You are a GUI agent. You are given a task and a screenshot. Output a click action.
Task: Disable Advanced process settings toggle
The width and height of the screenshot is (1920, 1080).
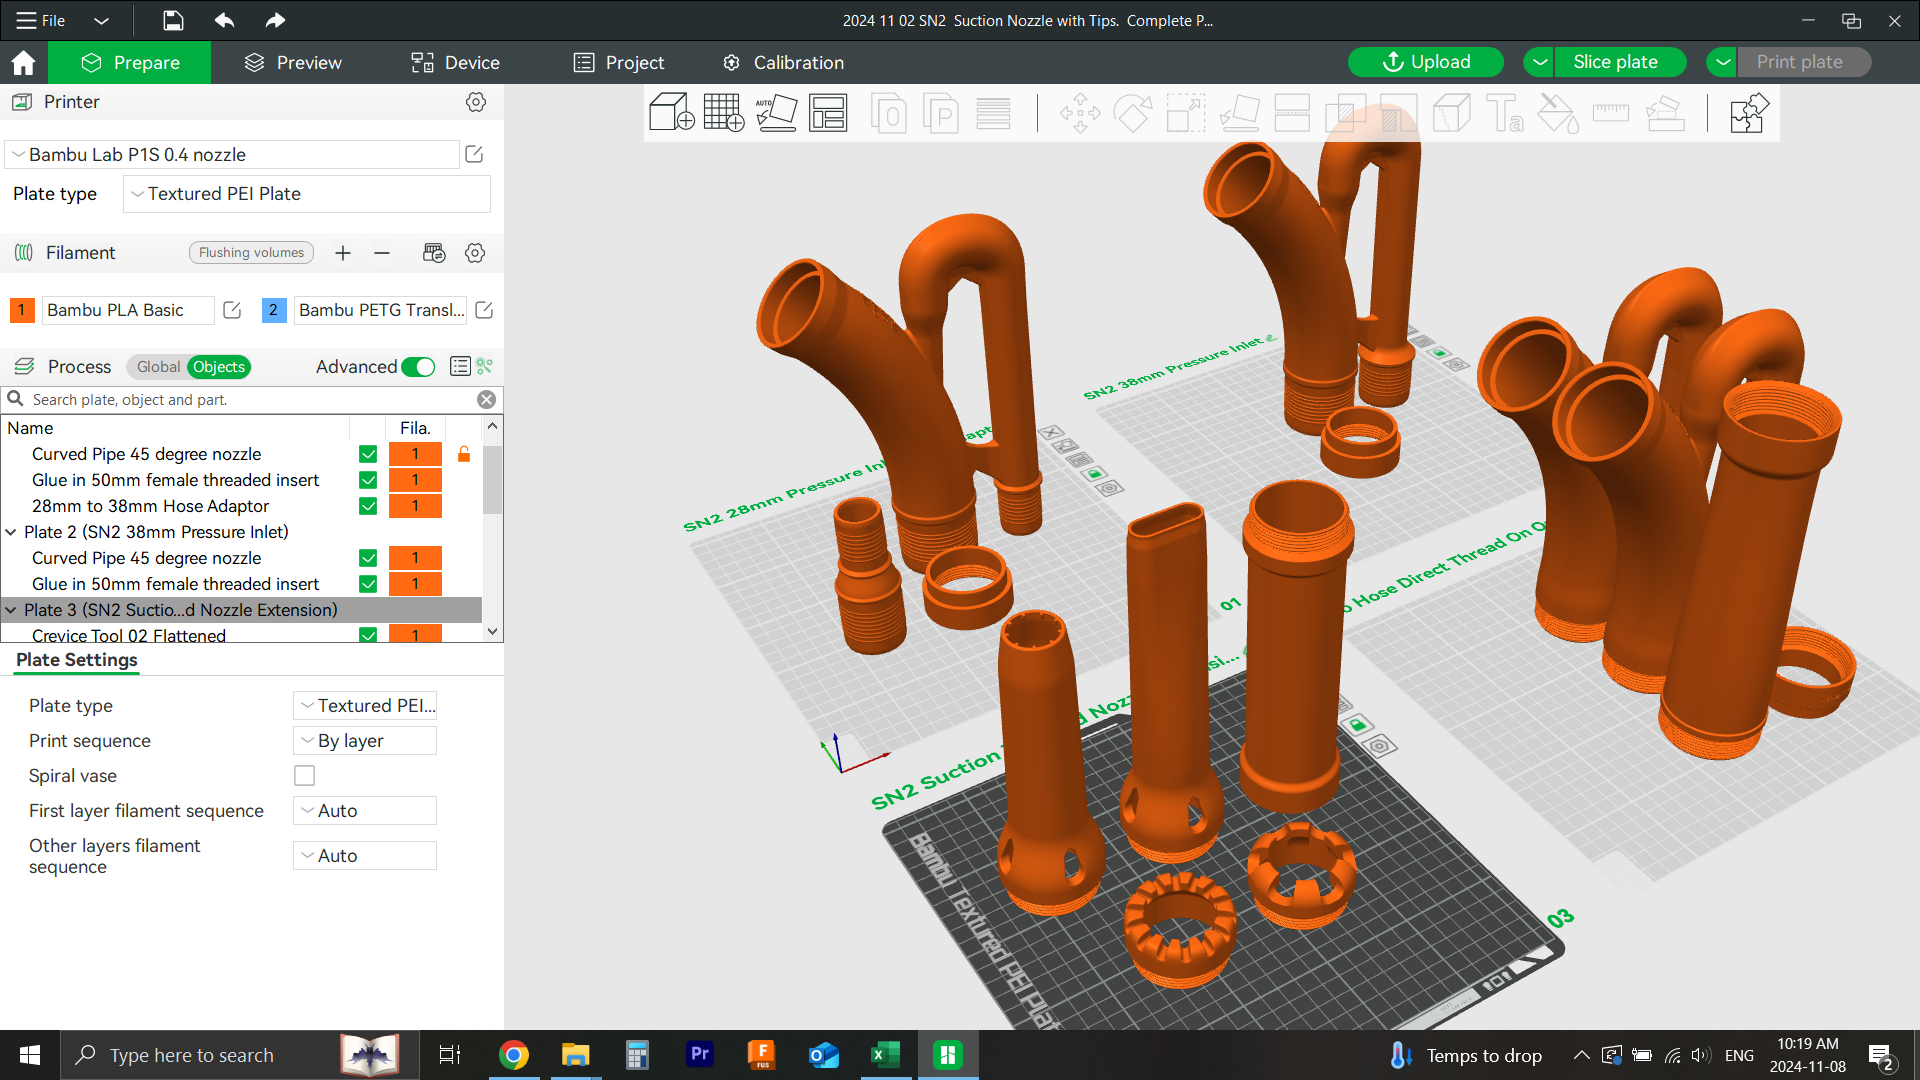pyautogui.click(x=417, y=367)
